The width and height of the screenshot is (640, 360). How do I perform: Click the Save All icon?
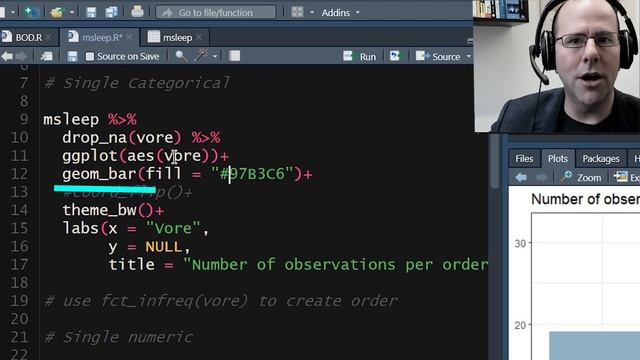click(111, 12)
